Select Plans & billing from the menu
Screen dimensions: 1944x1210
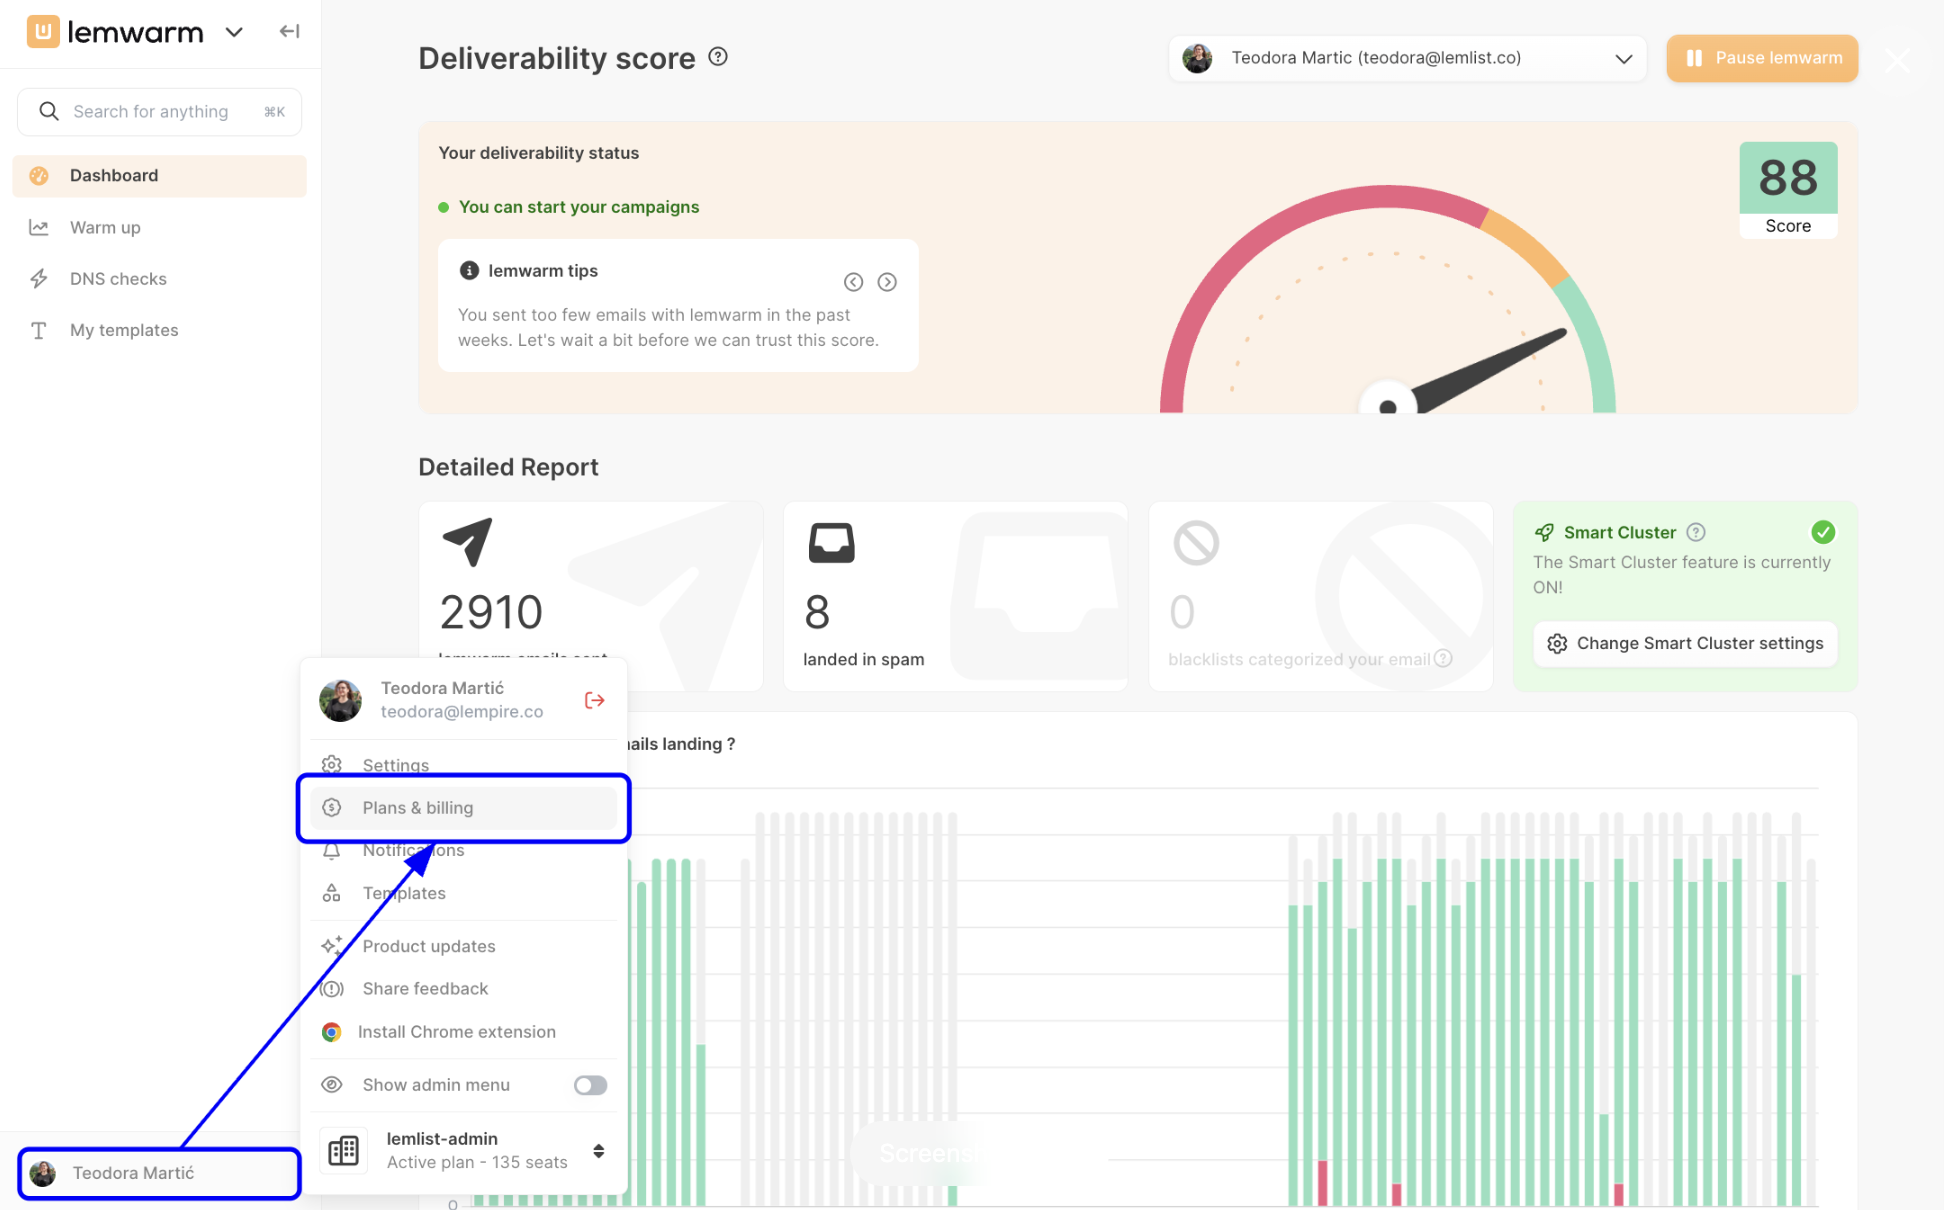[x=418, y=808]
